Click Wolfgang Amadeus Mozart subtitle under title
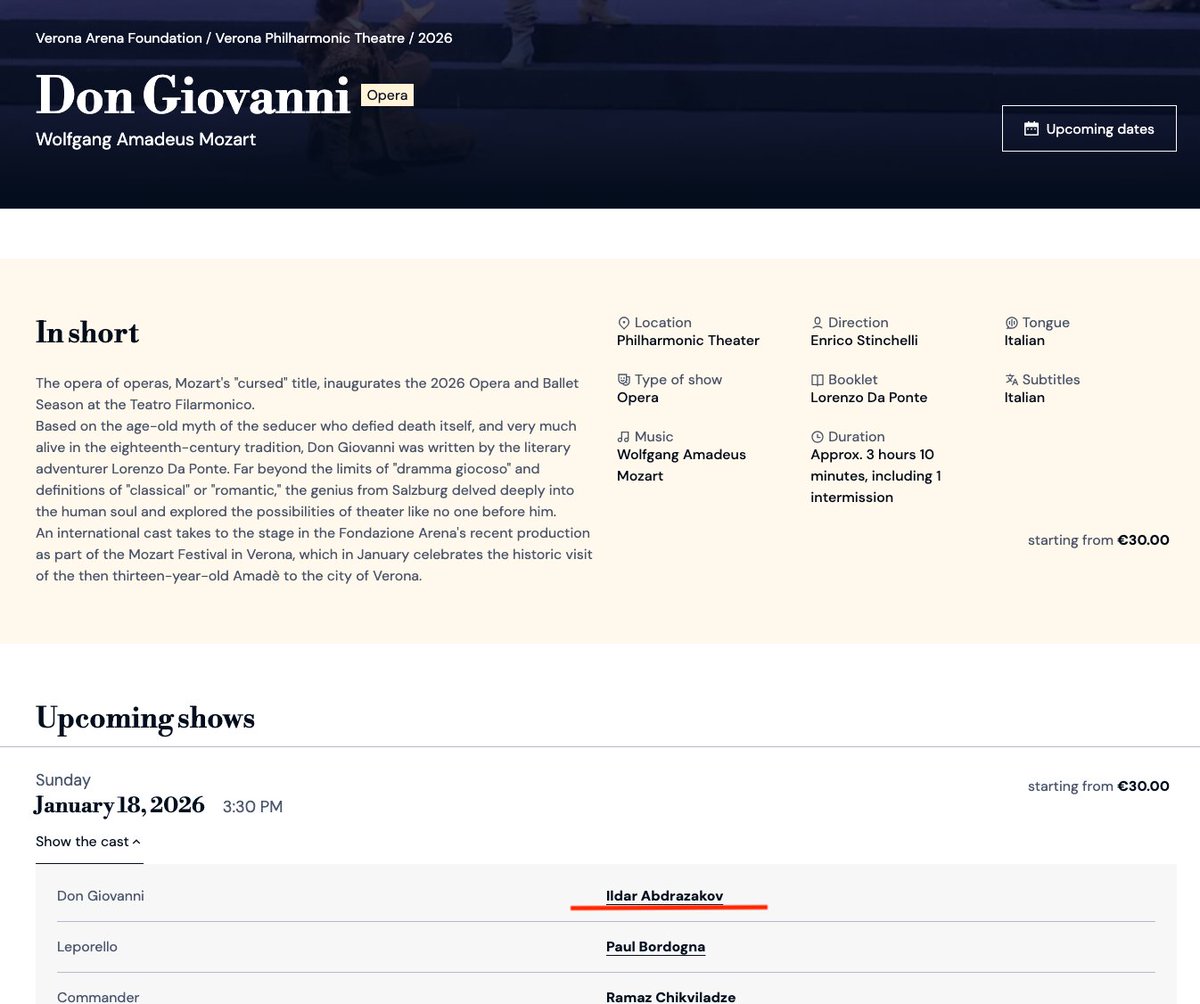This screenshot has height=1004, width=1200. 146,139
